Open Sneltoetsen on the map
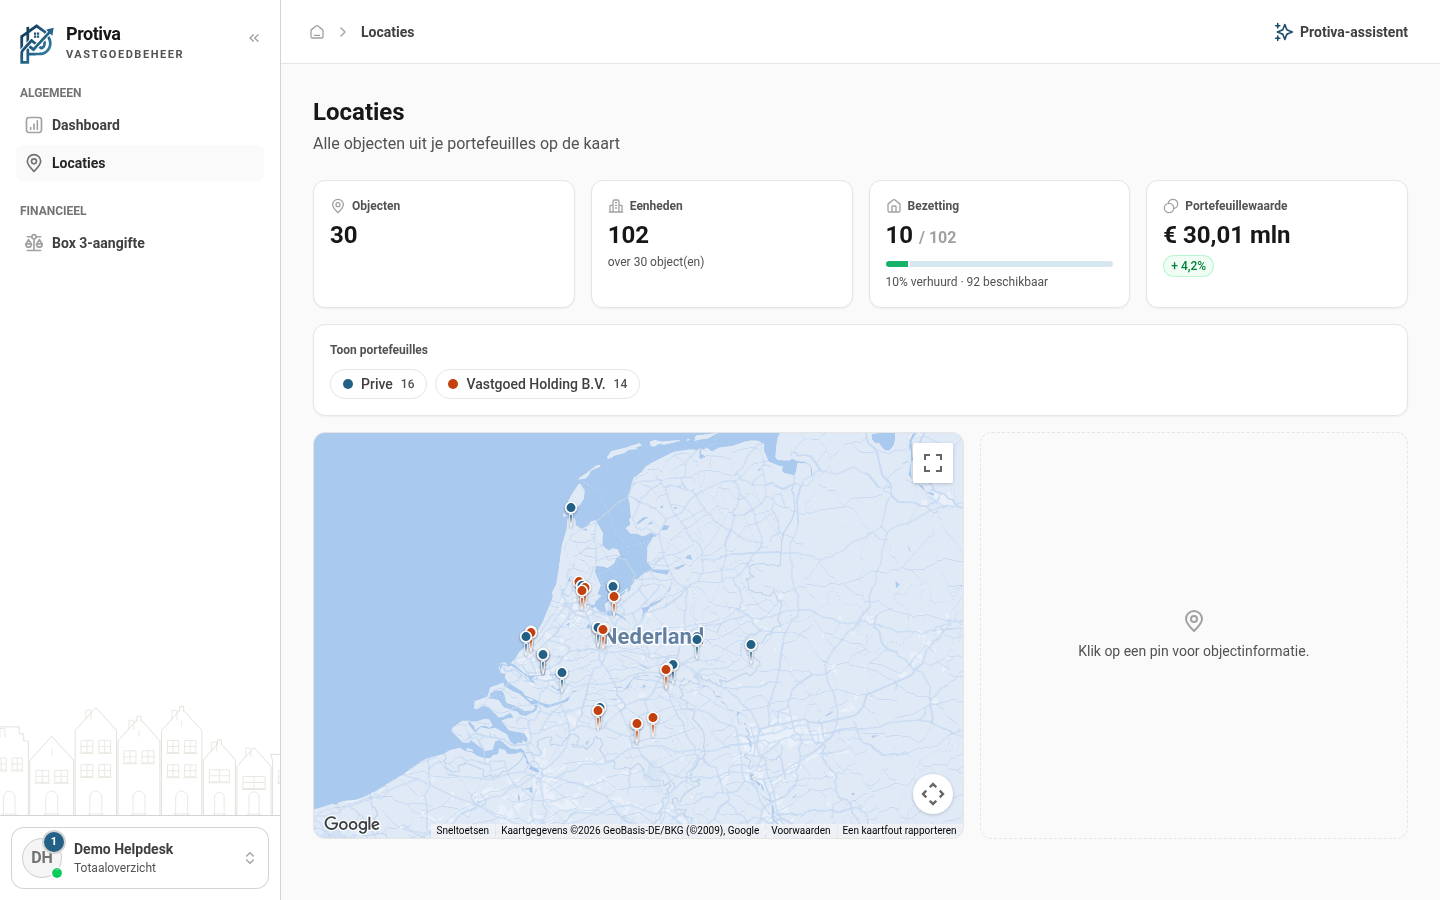The image size is (1440, 900). tap(463, 830)
